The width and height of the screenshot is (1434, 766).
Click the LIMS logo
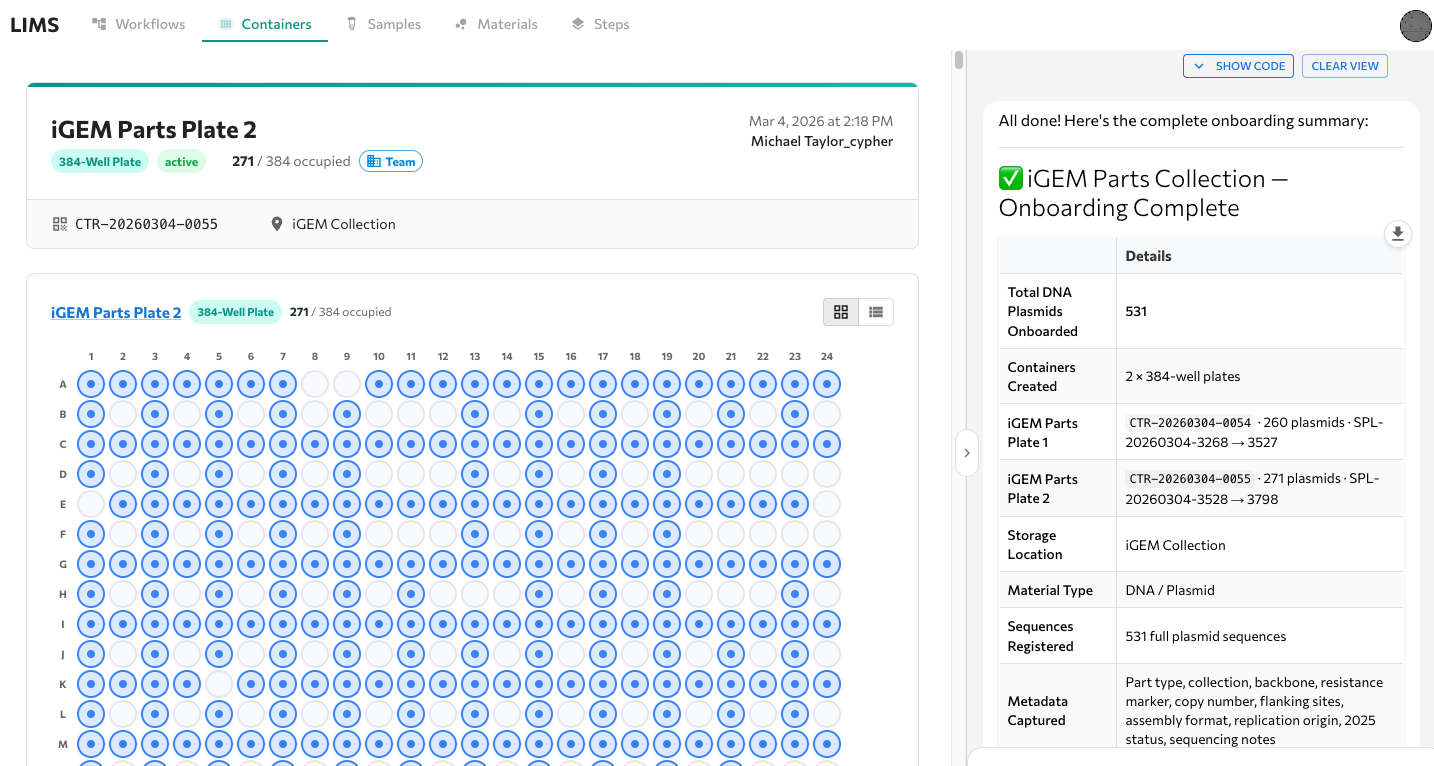tap(35, 25)
